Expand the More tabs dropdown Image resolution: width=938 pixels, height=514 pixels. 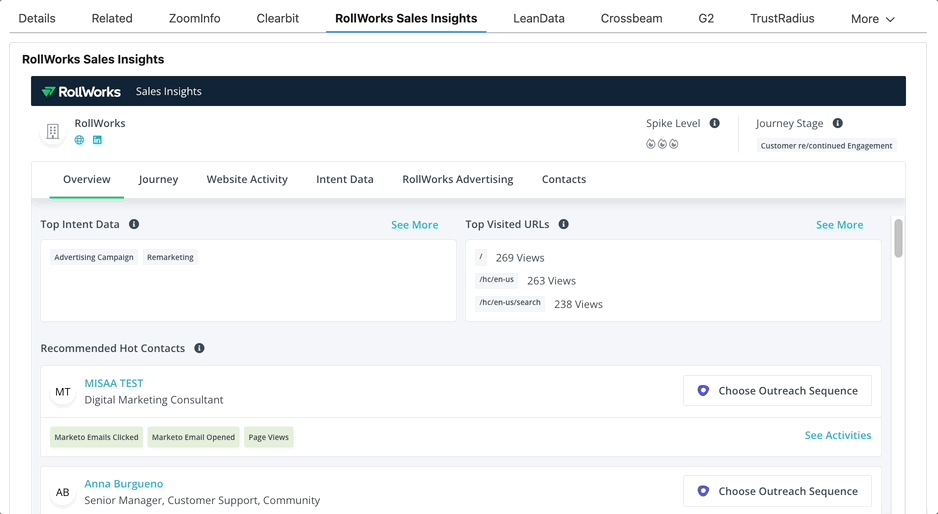click(x=872, y=19)
